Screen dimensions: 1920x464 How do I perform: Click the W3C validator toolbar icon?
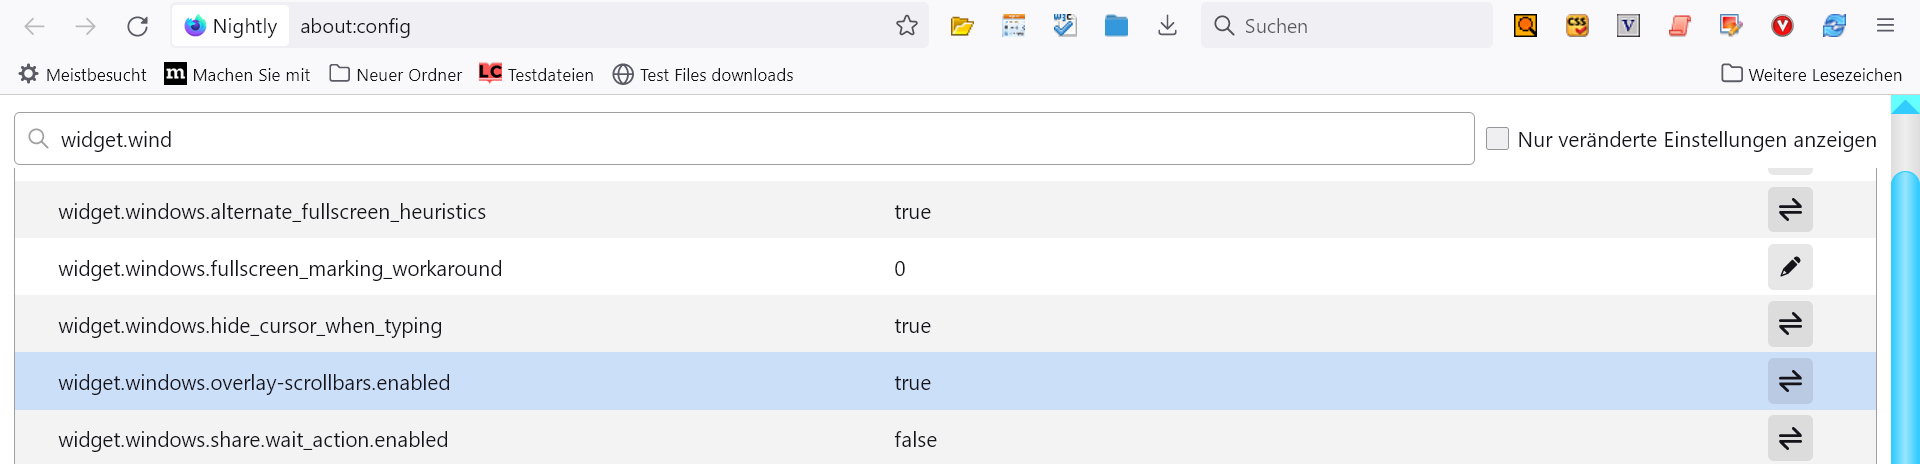[x=1065, y=26]
